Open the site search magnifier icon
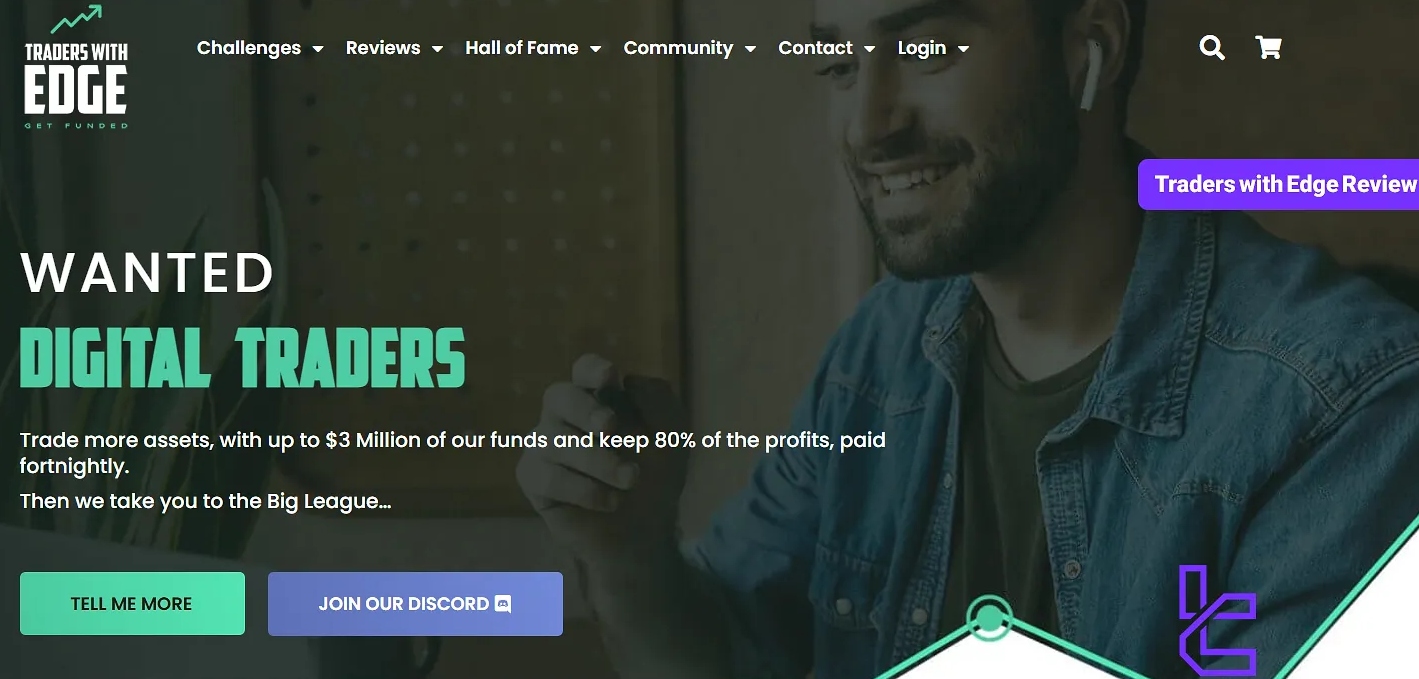 [x=1212, y=47]
